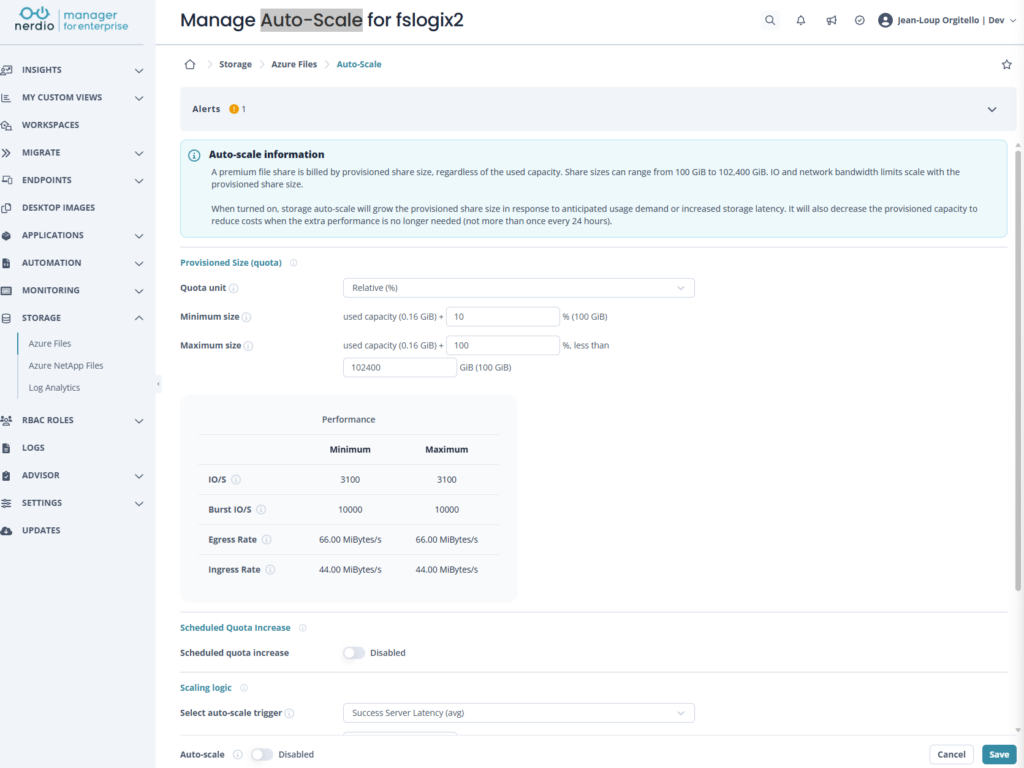Click the Monitoring sidebar icon
Image resolution: width=1024 pixels, height=768 pixels.
7,291
